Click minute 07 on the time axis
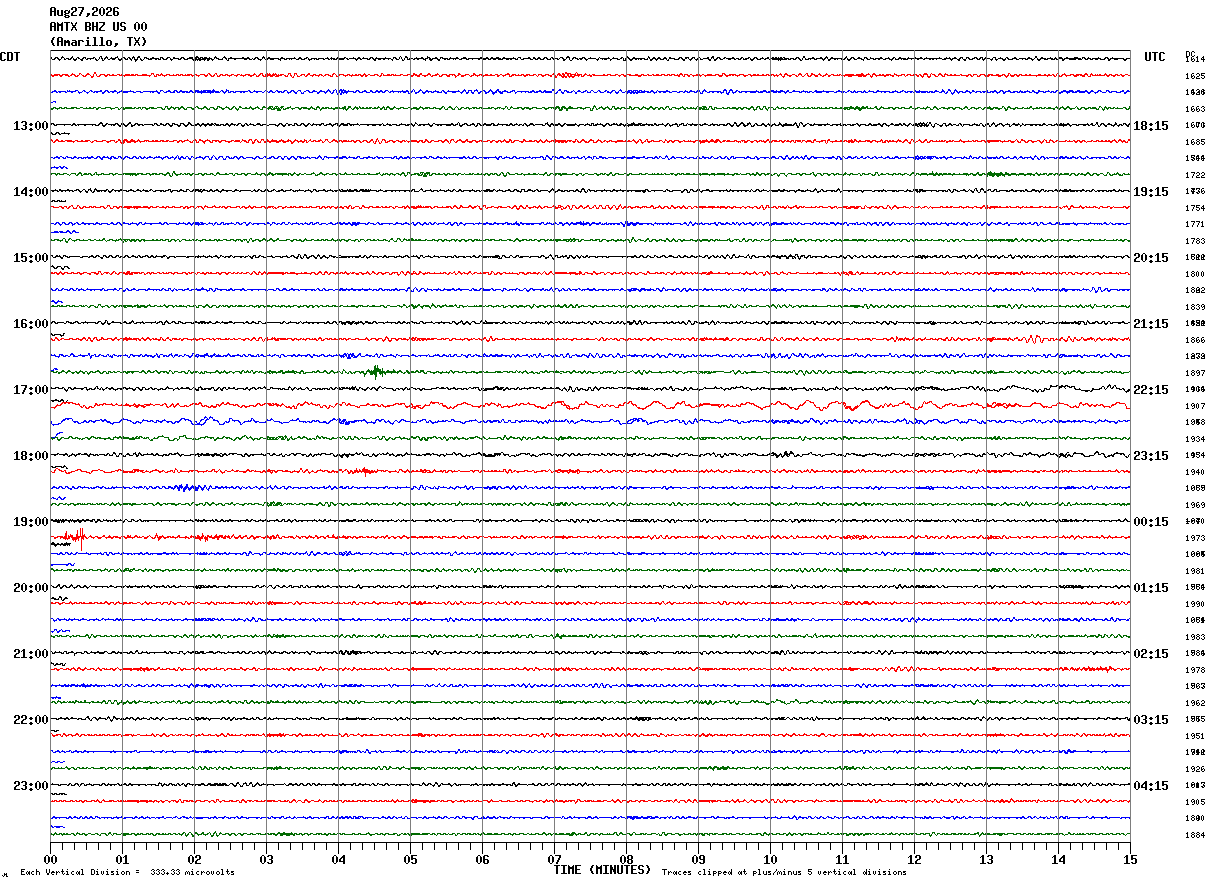 [x=554, y=859]
